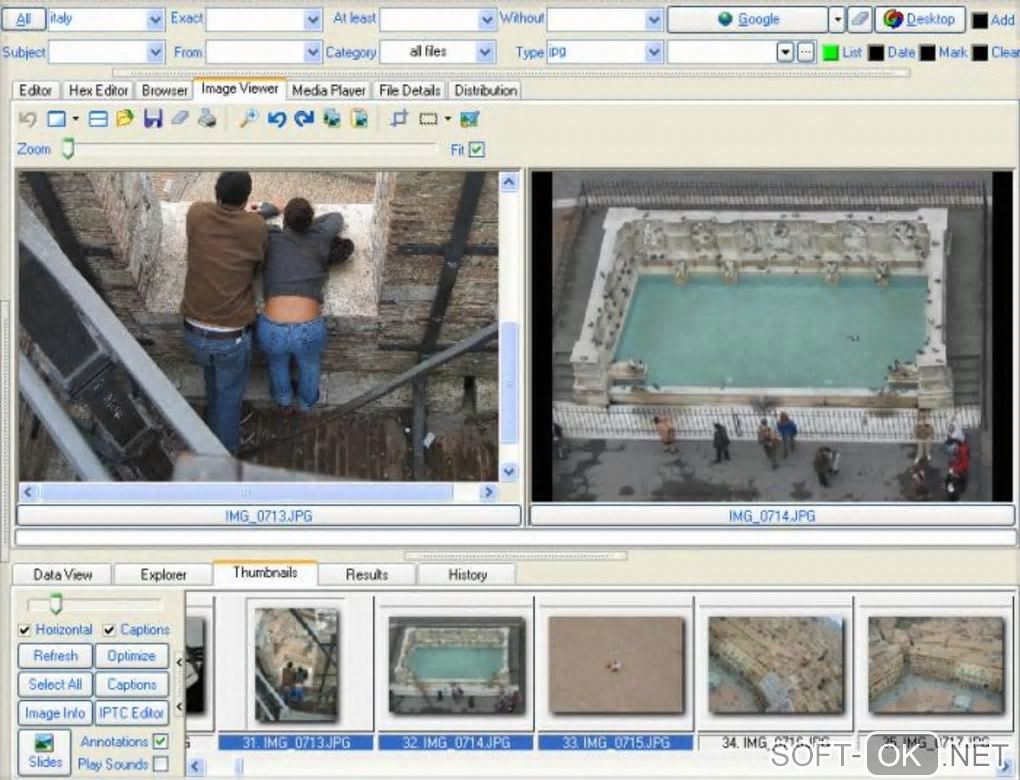Select the crop tool icon

pyautogui.click(x=399, y=119)
